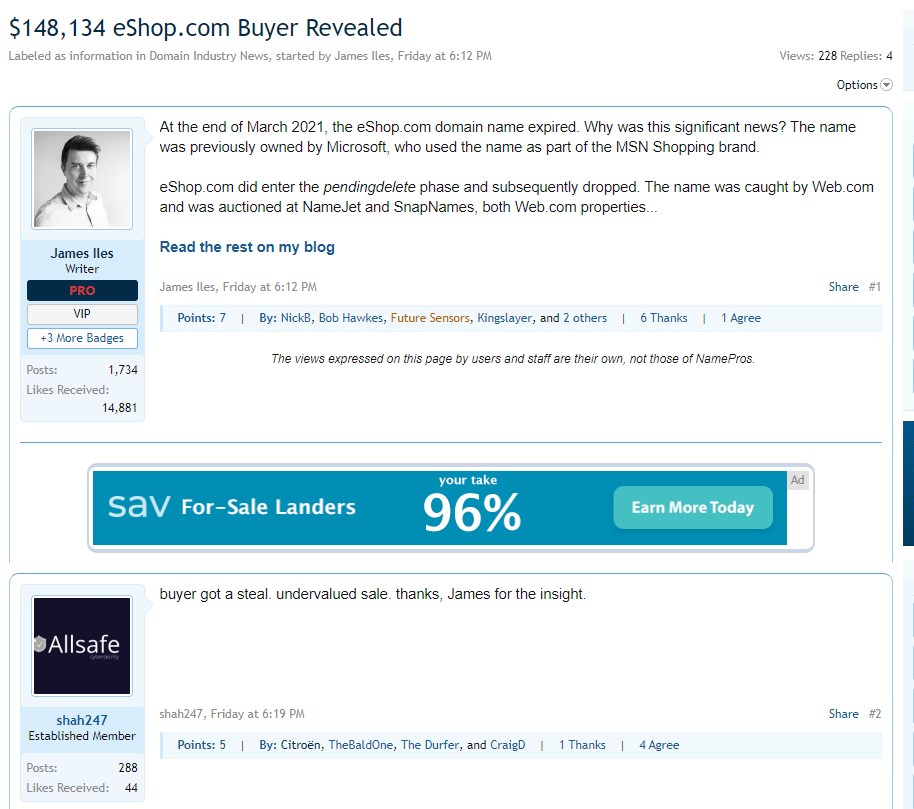Click 6 Thanks on first post
This screenshot has height=809, width=914.
[x=663, y=318]
